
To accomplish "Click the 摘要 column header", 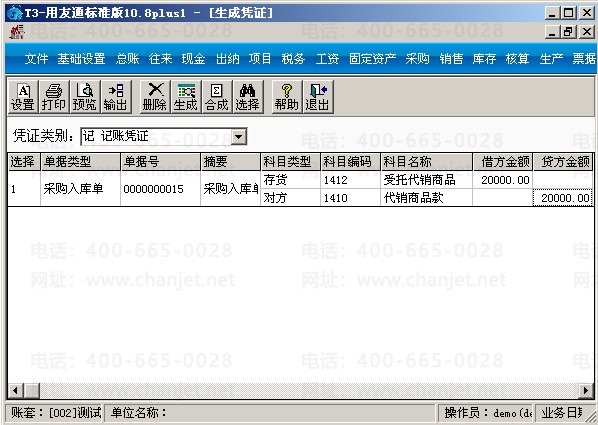I will point(231,162).
